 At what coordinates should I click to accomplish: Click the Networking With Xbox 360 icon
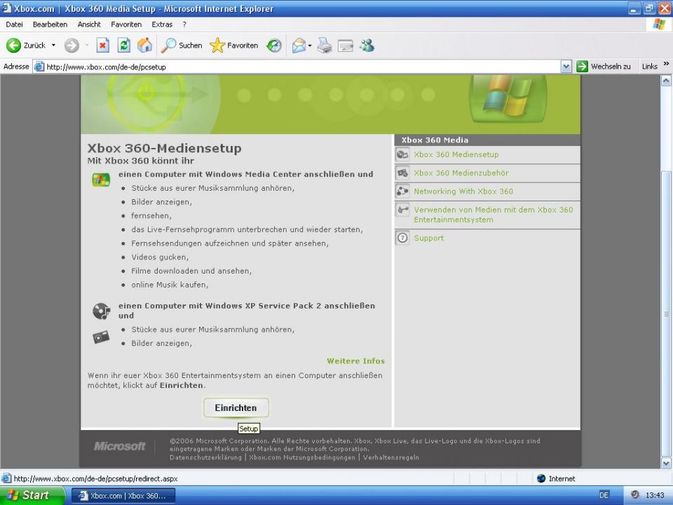(x=403, y=191)
